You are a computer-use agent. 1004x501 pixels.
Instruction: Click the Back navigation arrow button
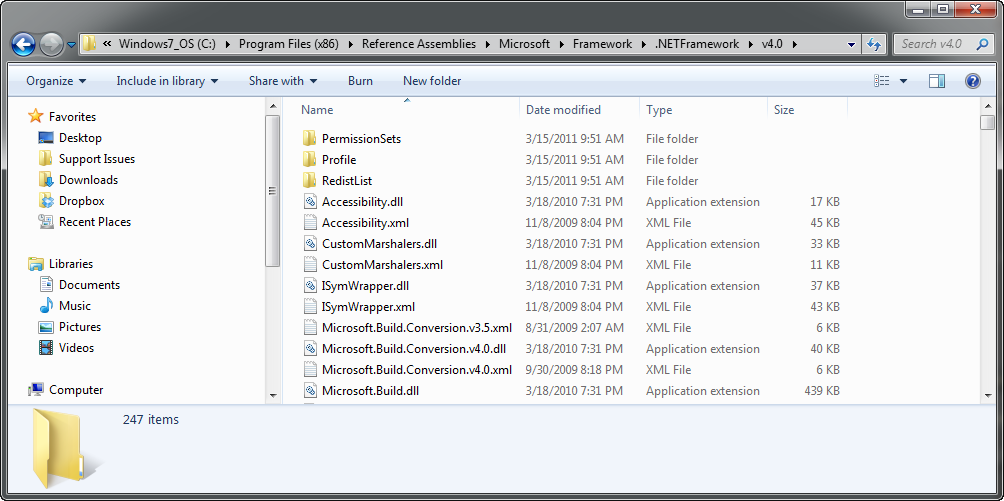point(23,44)
